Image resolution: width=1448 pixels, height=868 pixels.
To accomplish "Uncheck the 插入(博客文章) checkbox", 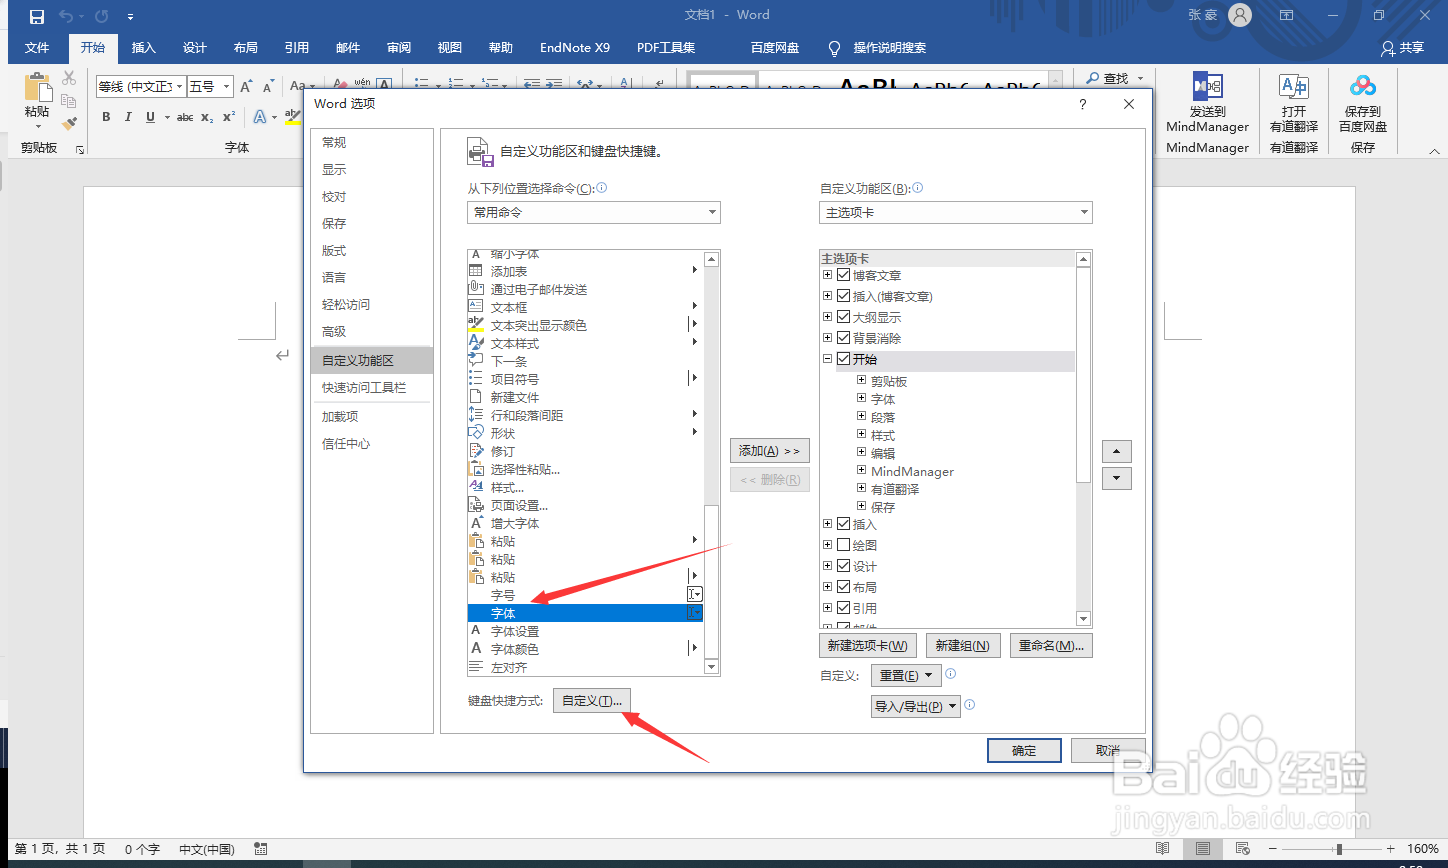I will coord(844,296).
